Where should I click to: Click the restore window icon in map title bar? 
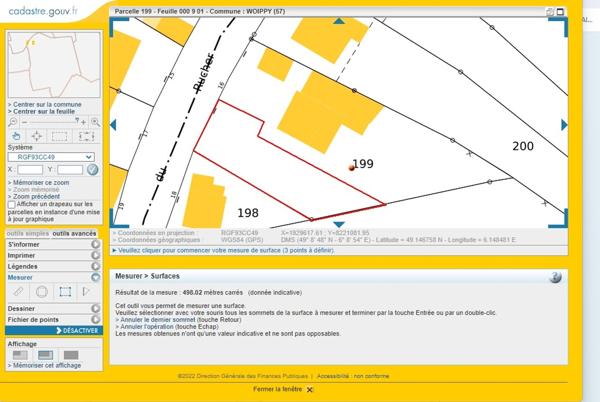click(x=550, y=12)
